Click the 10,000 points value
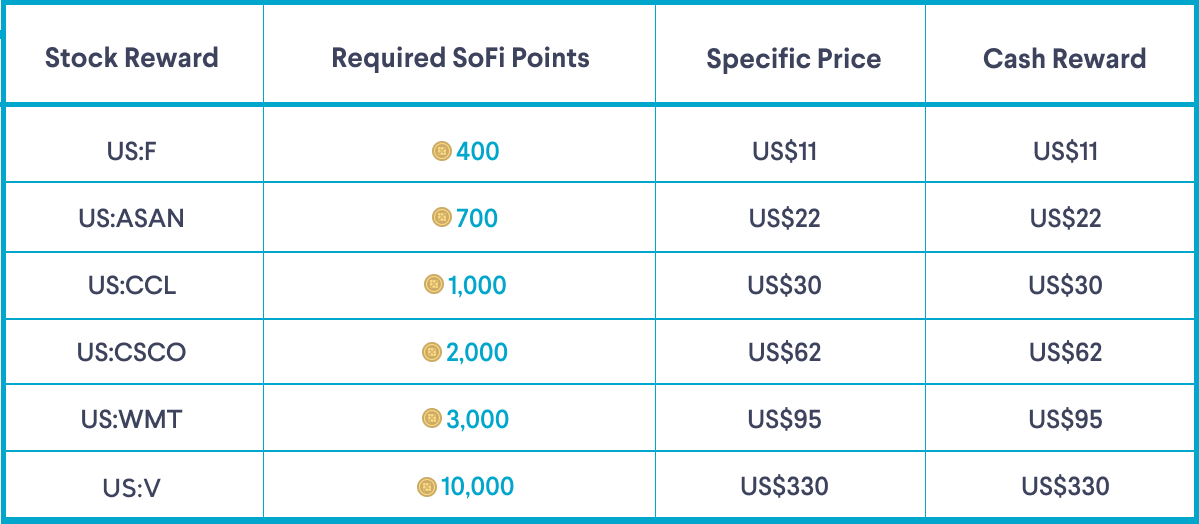1199x524 pixels. (x=477, y=487)
